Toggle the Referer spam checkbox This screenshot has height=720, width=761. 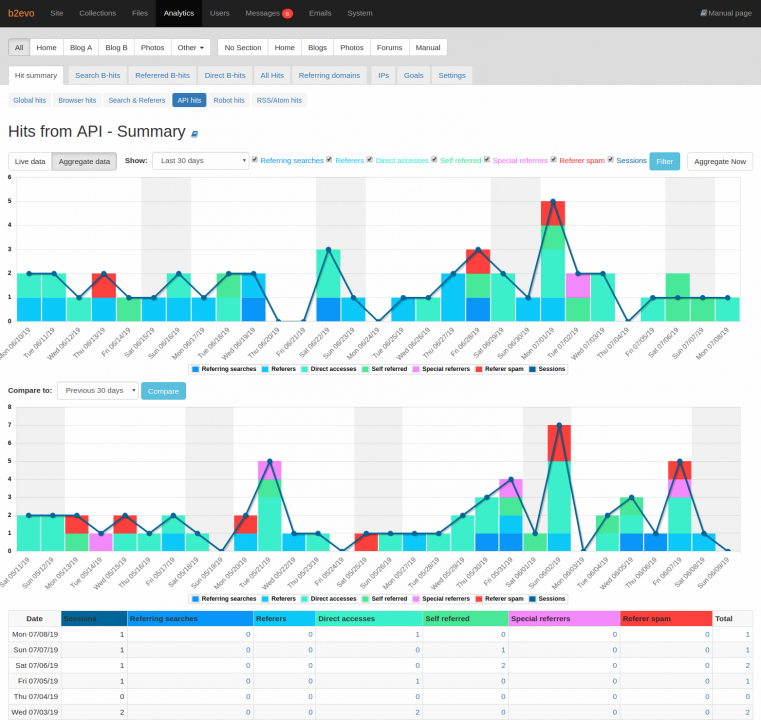[553, 160]
